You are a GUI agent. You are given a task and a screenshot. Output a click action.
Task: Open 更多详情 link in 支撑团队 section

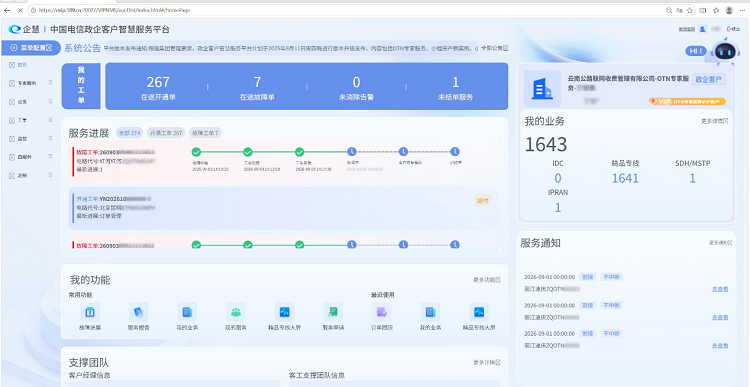pyautogui.click(x=487, y=362)
